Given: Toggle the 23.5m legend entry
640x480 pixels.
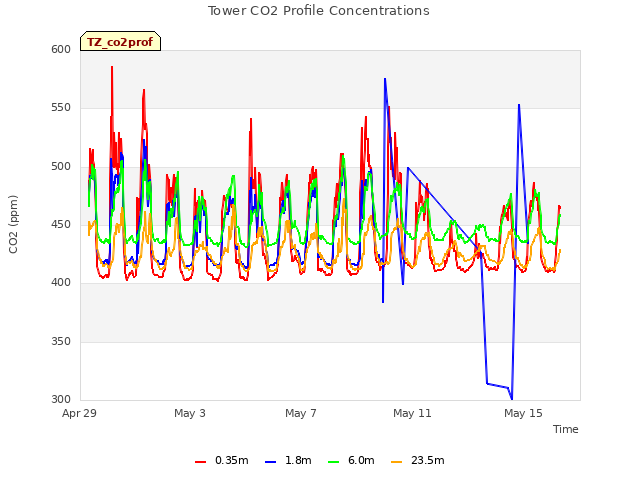Looking at the screenshot, I should tap(418, 460).
